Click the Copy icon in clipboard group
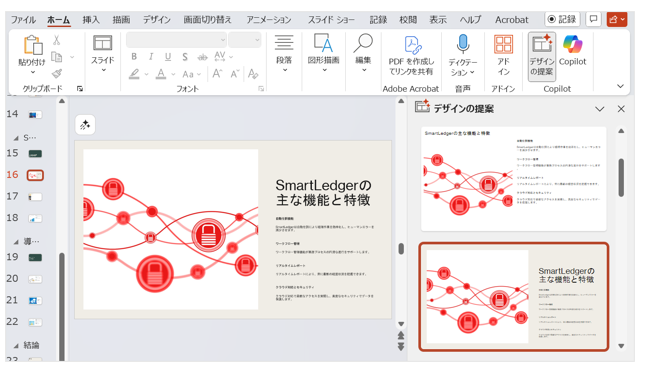The image size is (646, 373). point(56,57)
